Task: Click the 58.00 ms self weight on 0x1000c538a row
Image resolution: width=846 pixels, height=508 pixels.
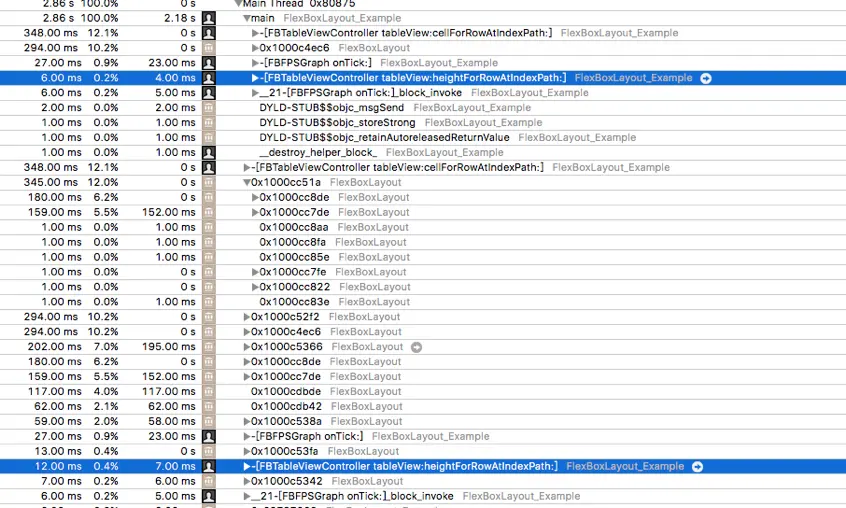Action: coord(172,422)
